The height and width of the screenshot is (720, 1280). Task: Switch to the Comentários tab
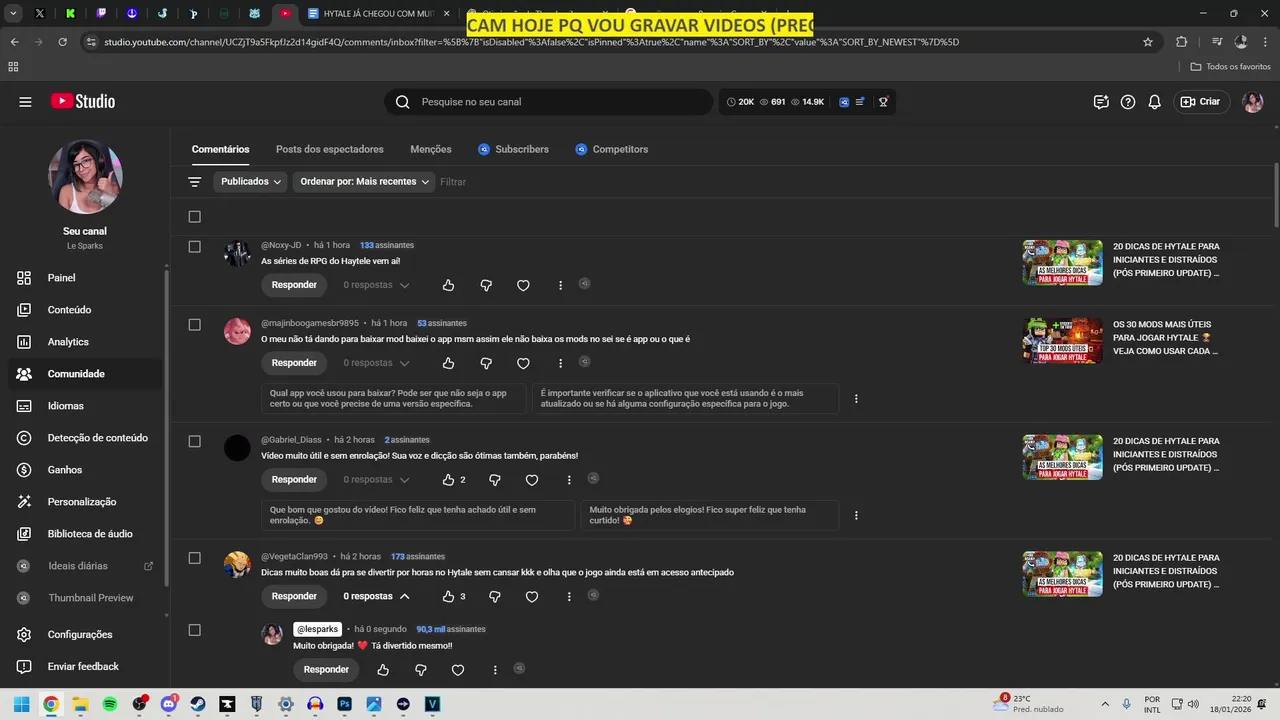coord(221,150)
